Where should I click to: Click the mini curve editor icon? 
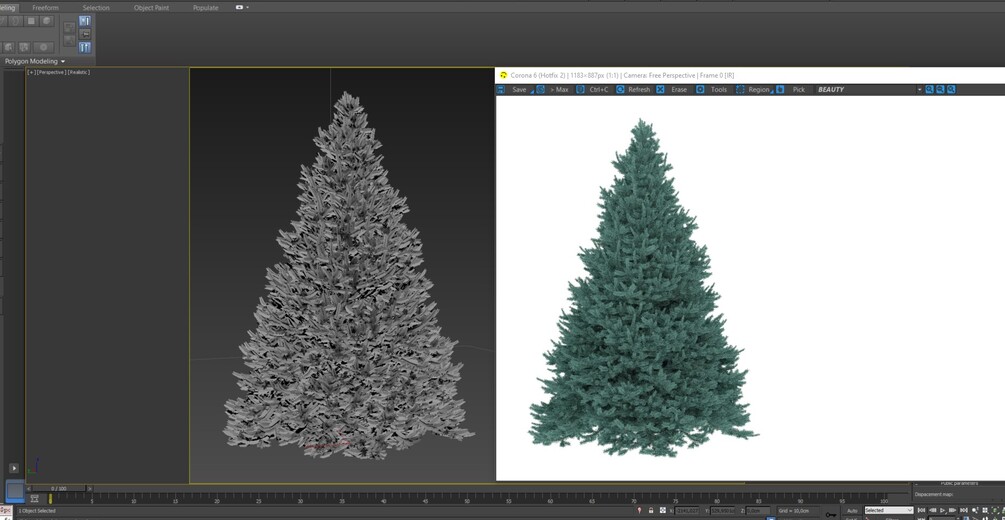[x=35, y=498]
